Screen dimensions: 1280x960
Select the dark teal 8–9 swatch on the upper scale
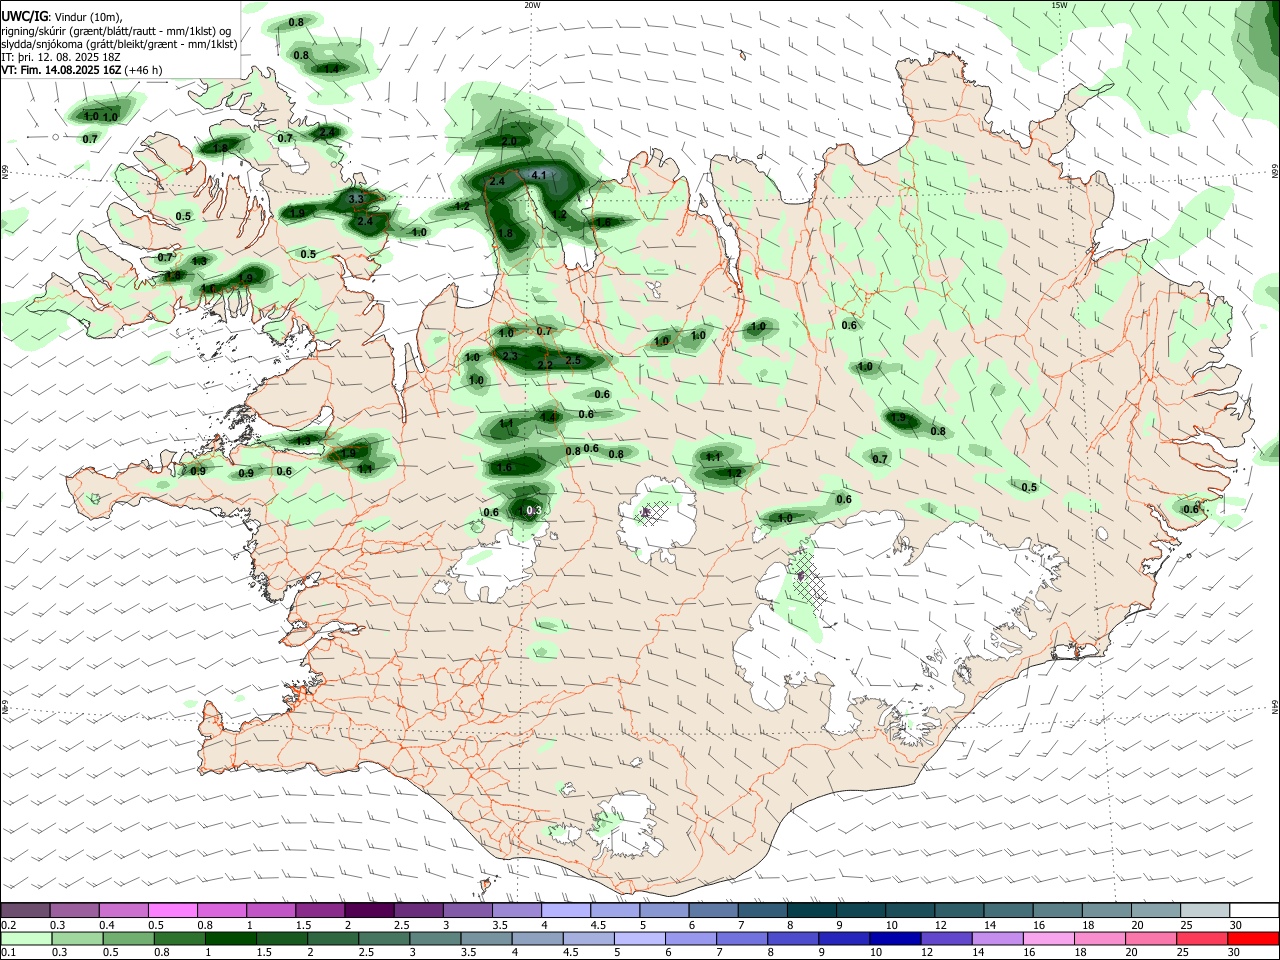point(811,911)
